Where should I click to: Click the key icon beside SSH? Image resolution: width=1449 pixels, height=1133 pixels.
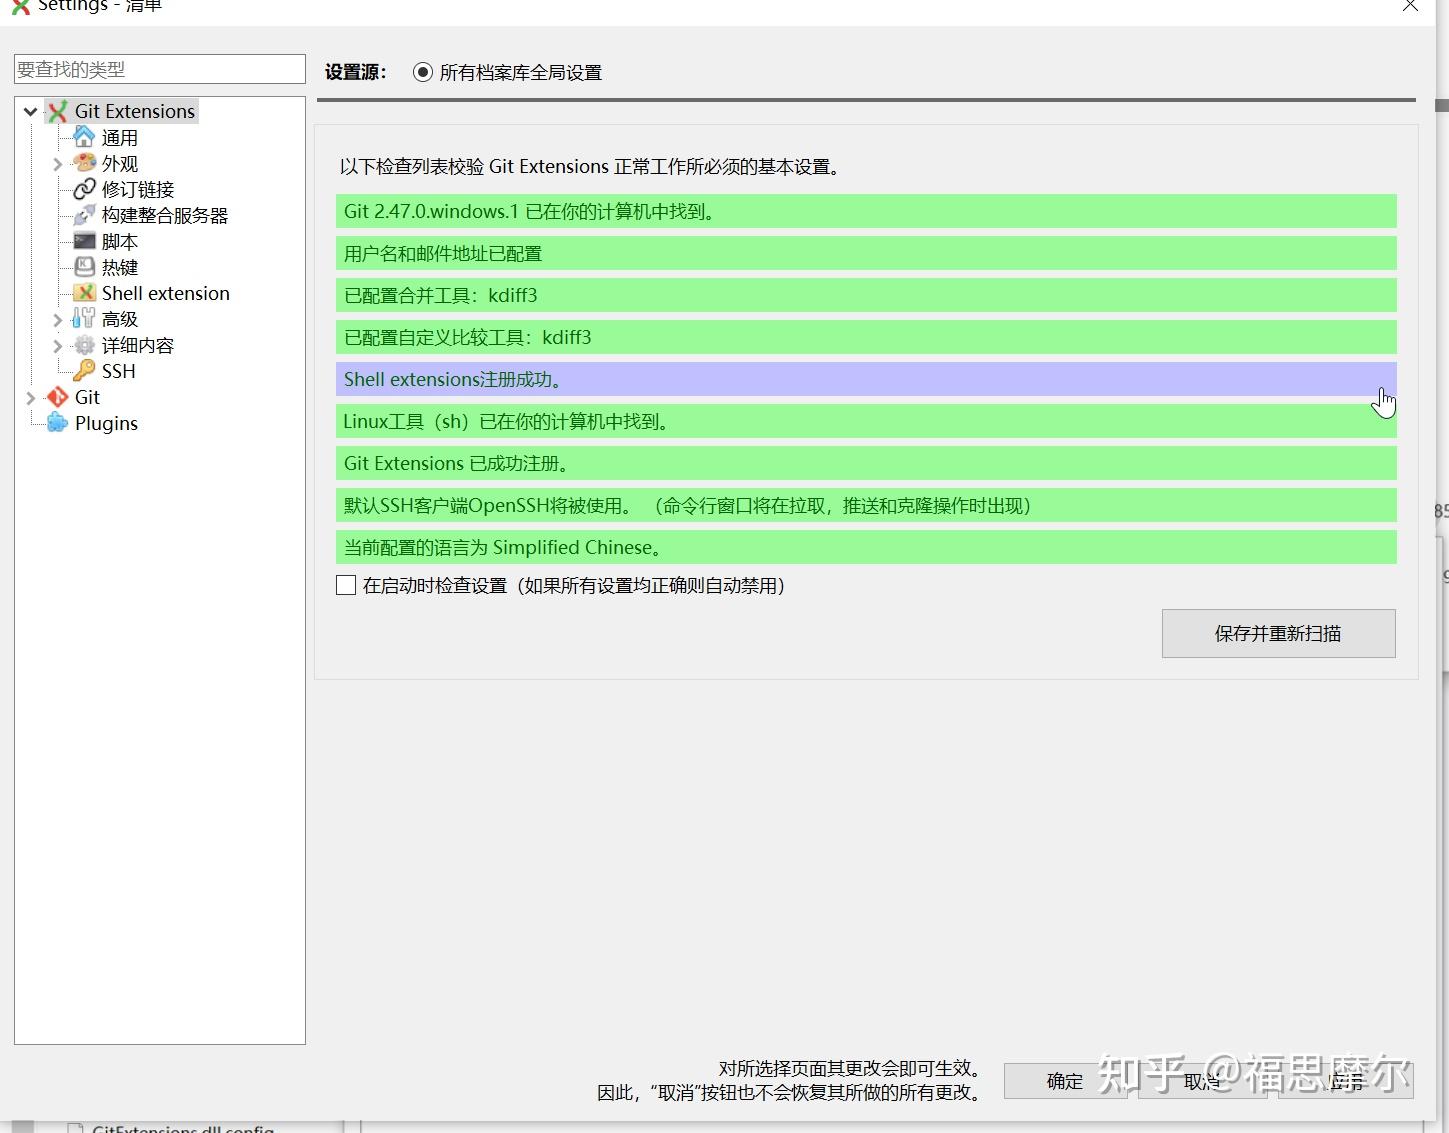(x=84, y=371)
